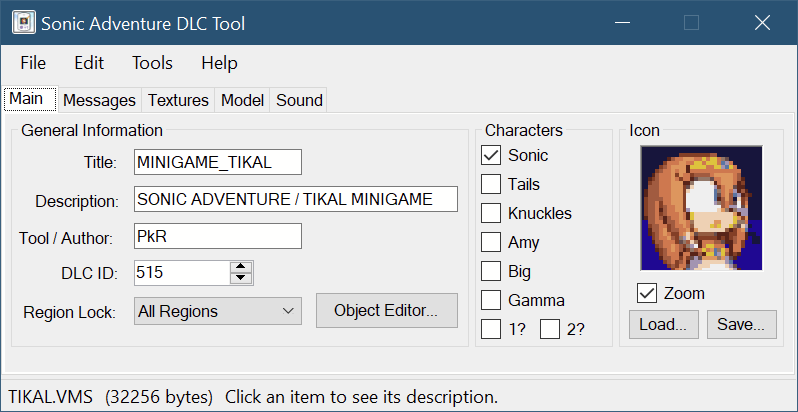Disable the icon Zoom checkbox
The image size is (798, 412).
(647, 293)
